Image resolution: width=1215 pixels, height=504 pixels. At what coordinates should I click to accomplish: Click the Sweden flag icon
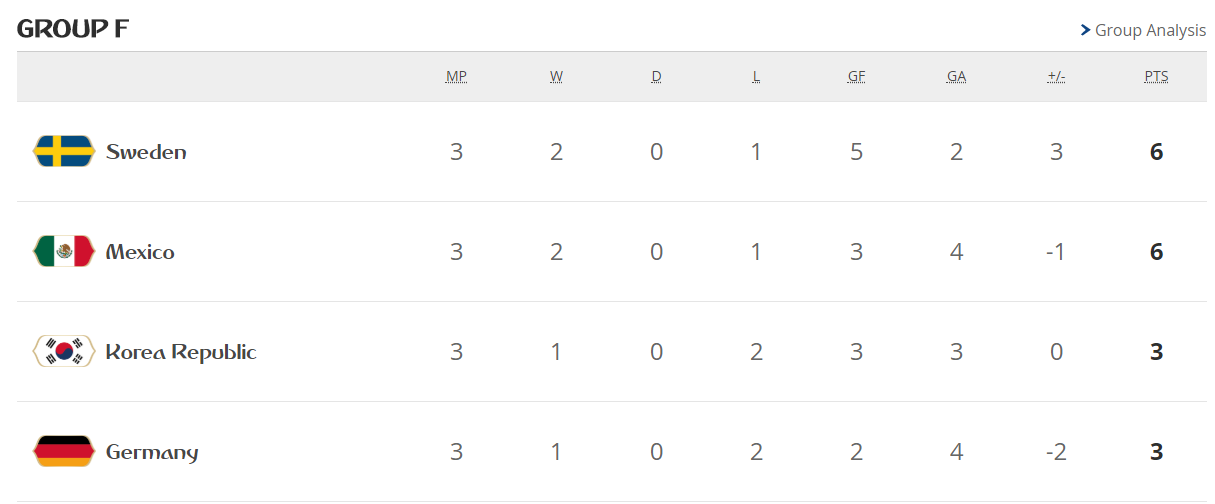(x=63, y=152)
